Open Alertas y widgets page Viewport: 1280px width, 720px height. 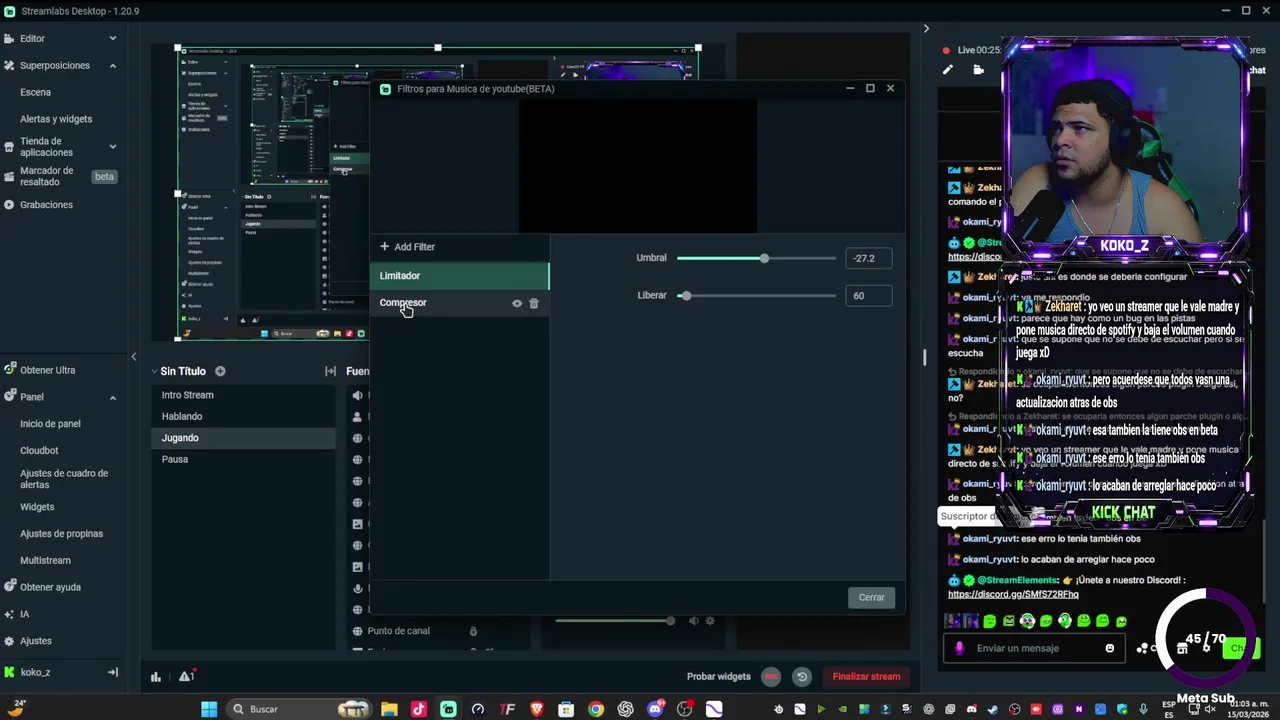tap(56, 119)
